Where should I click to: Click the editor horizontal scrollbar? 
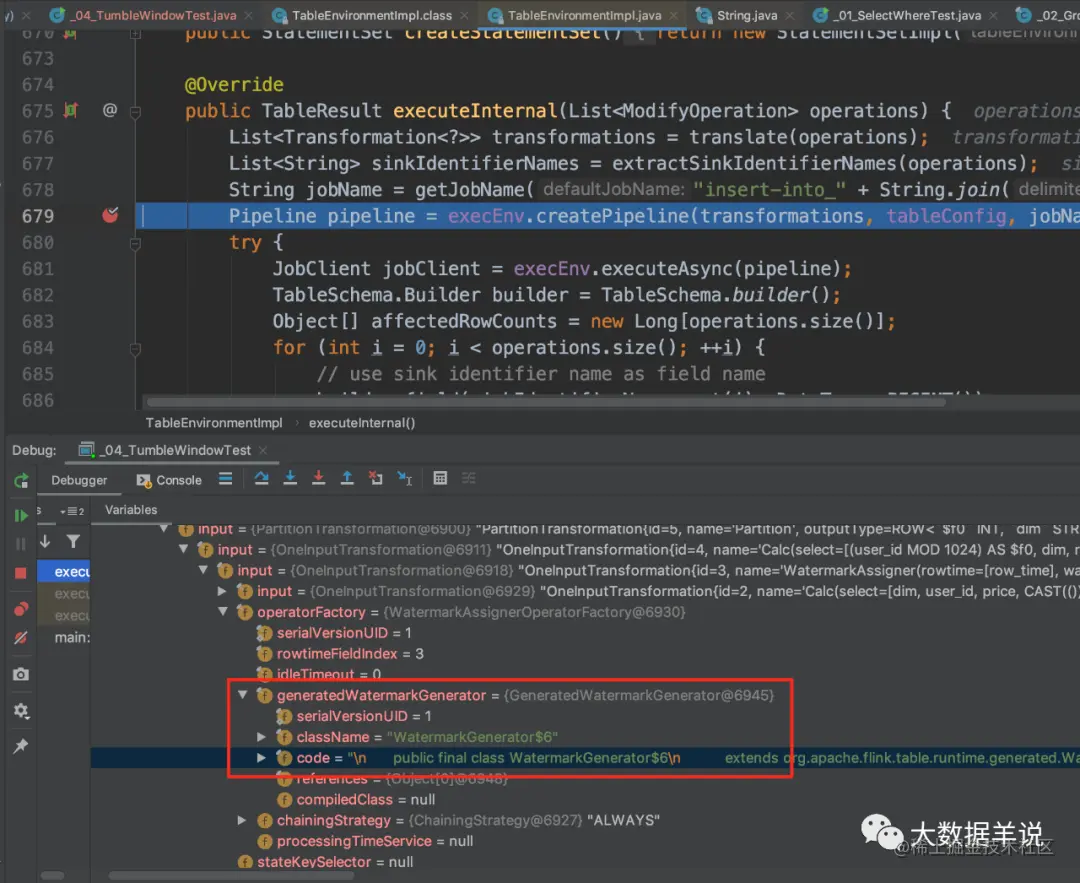546,402
